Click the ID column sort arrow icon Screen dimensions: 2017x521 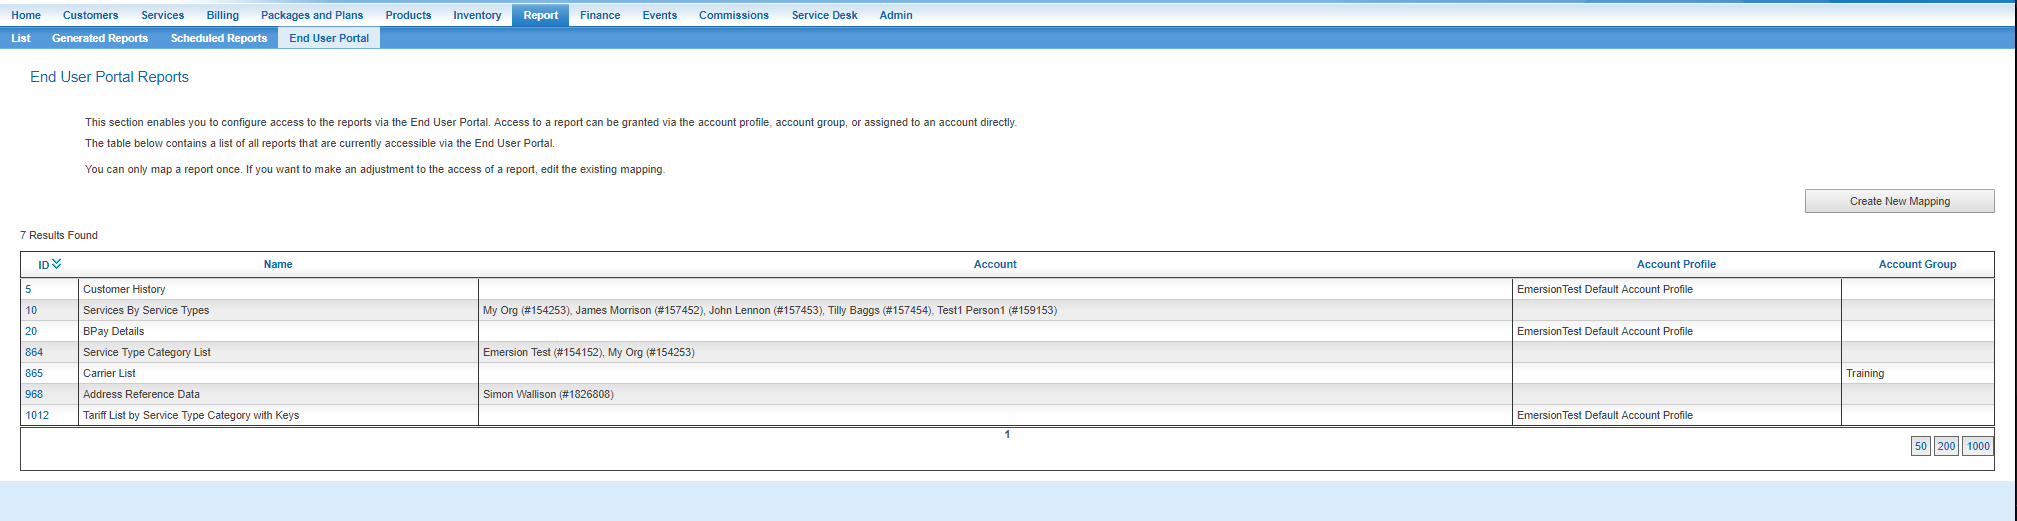click(56, 264)
